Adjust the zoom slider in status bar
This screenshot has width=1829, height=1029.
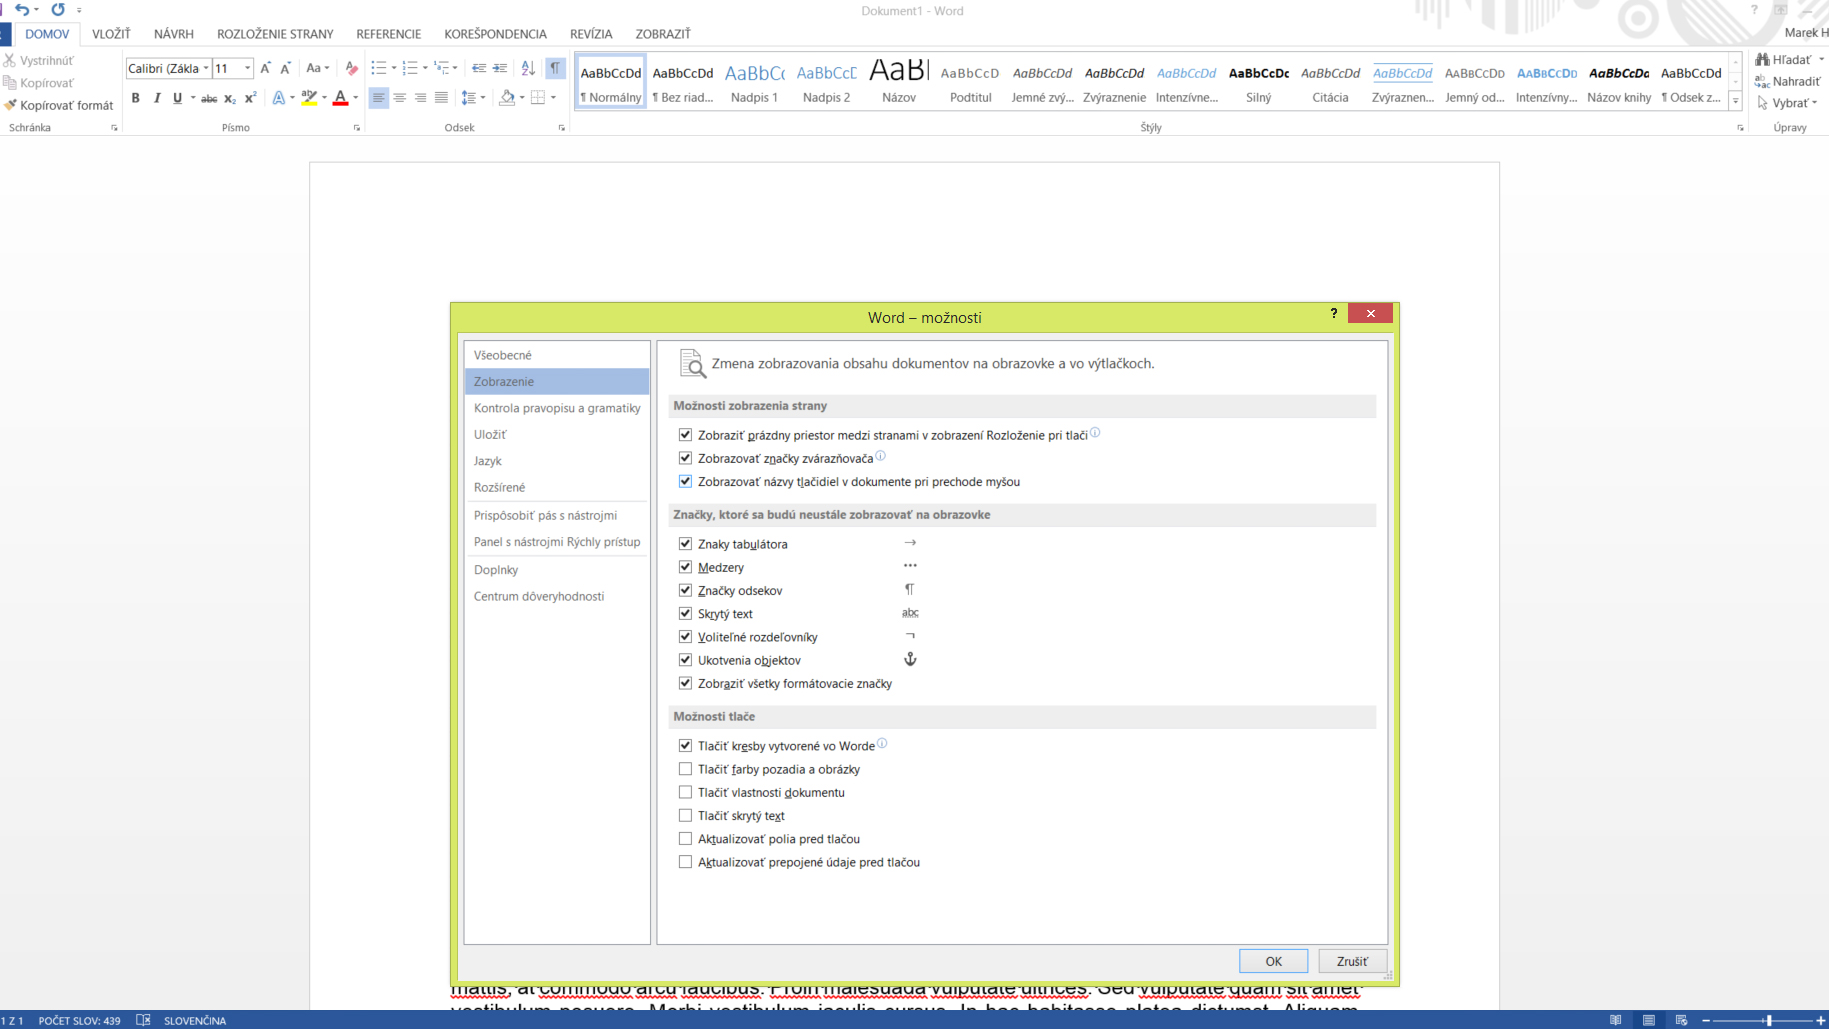[x=1768, y=1020]
